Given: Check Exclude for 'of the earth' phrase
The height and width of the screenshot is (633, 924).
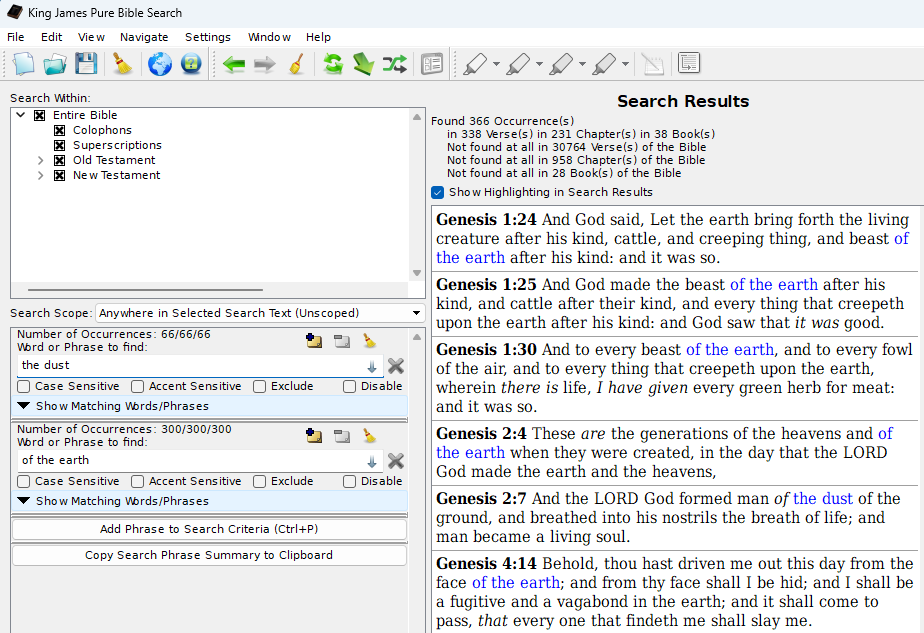Looking at the screenshot, I should point(260,481).
